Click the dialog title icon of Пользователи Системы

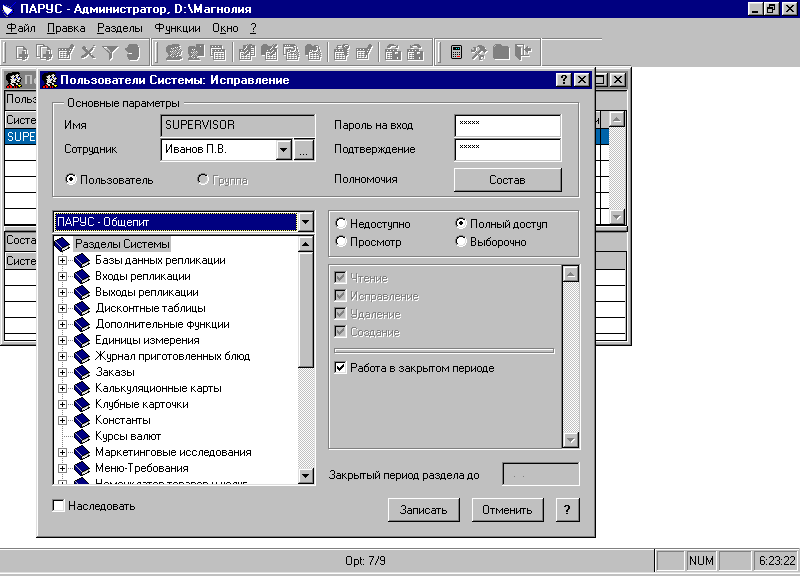[x=50, y=80]
